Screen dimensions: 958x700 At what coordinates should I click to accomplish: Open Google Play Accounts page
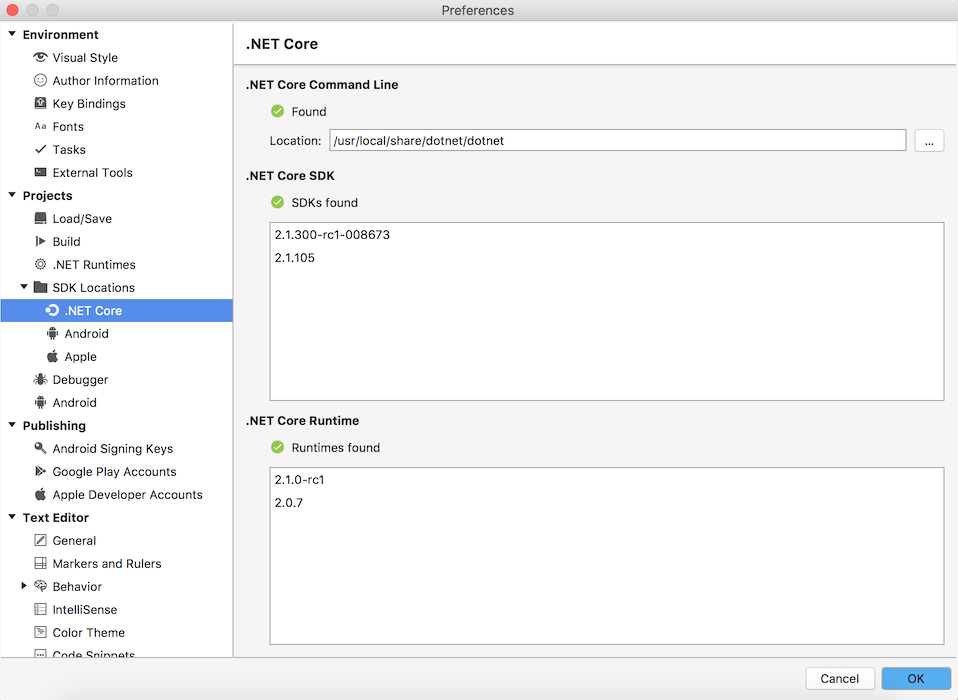pos(114,472)
